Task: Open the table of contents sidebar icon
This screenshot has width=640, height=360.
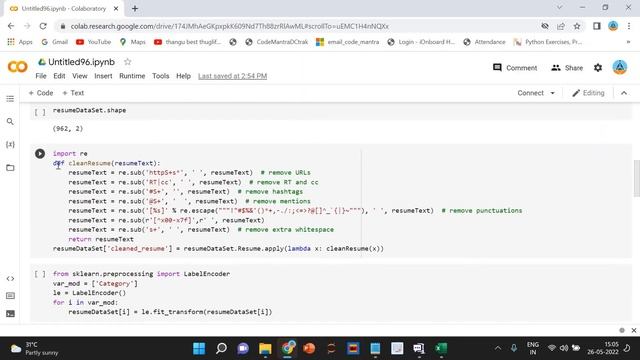Action: tap(10, 99)
